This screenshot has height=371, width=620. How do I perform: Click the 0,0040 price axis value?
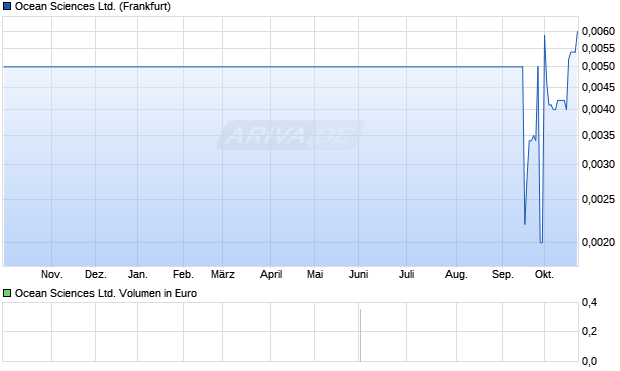[599, 109]
